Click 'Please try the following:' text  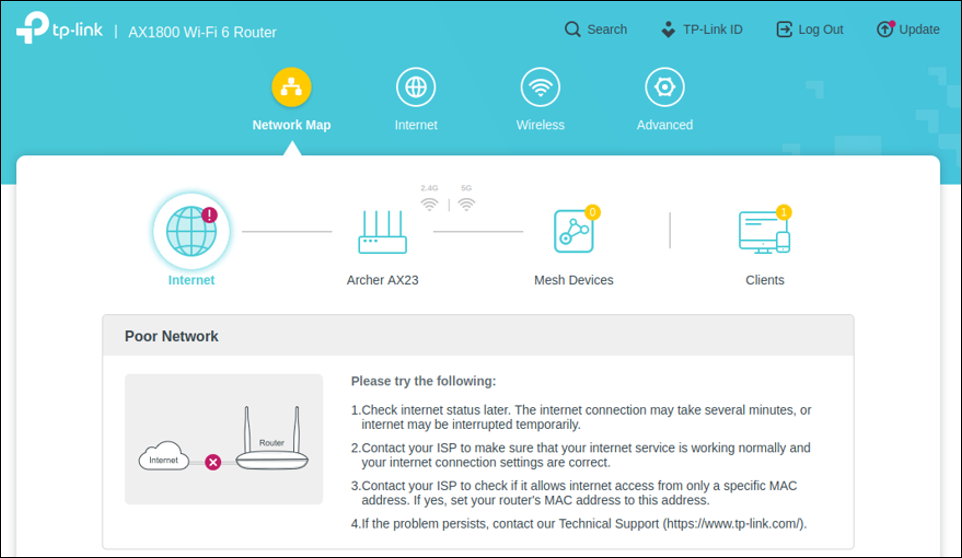pyautogui.click(x=423, y=381)
